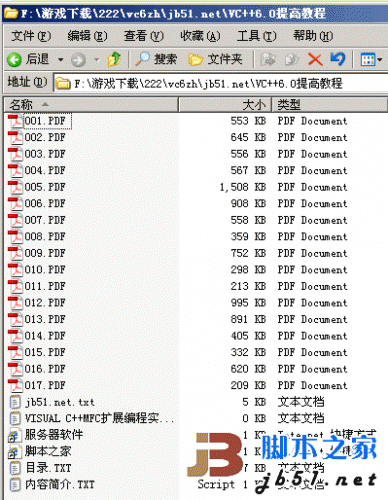Open the 工具(T) menu
The height and width of the screenshot is (500, 388).
coord(256,36)
